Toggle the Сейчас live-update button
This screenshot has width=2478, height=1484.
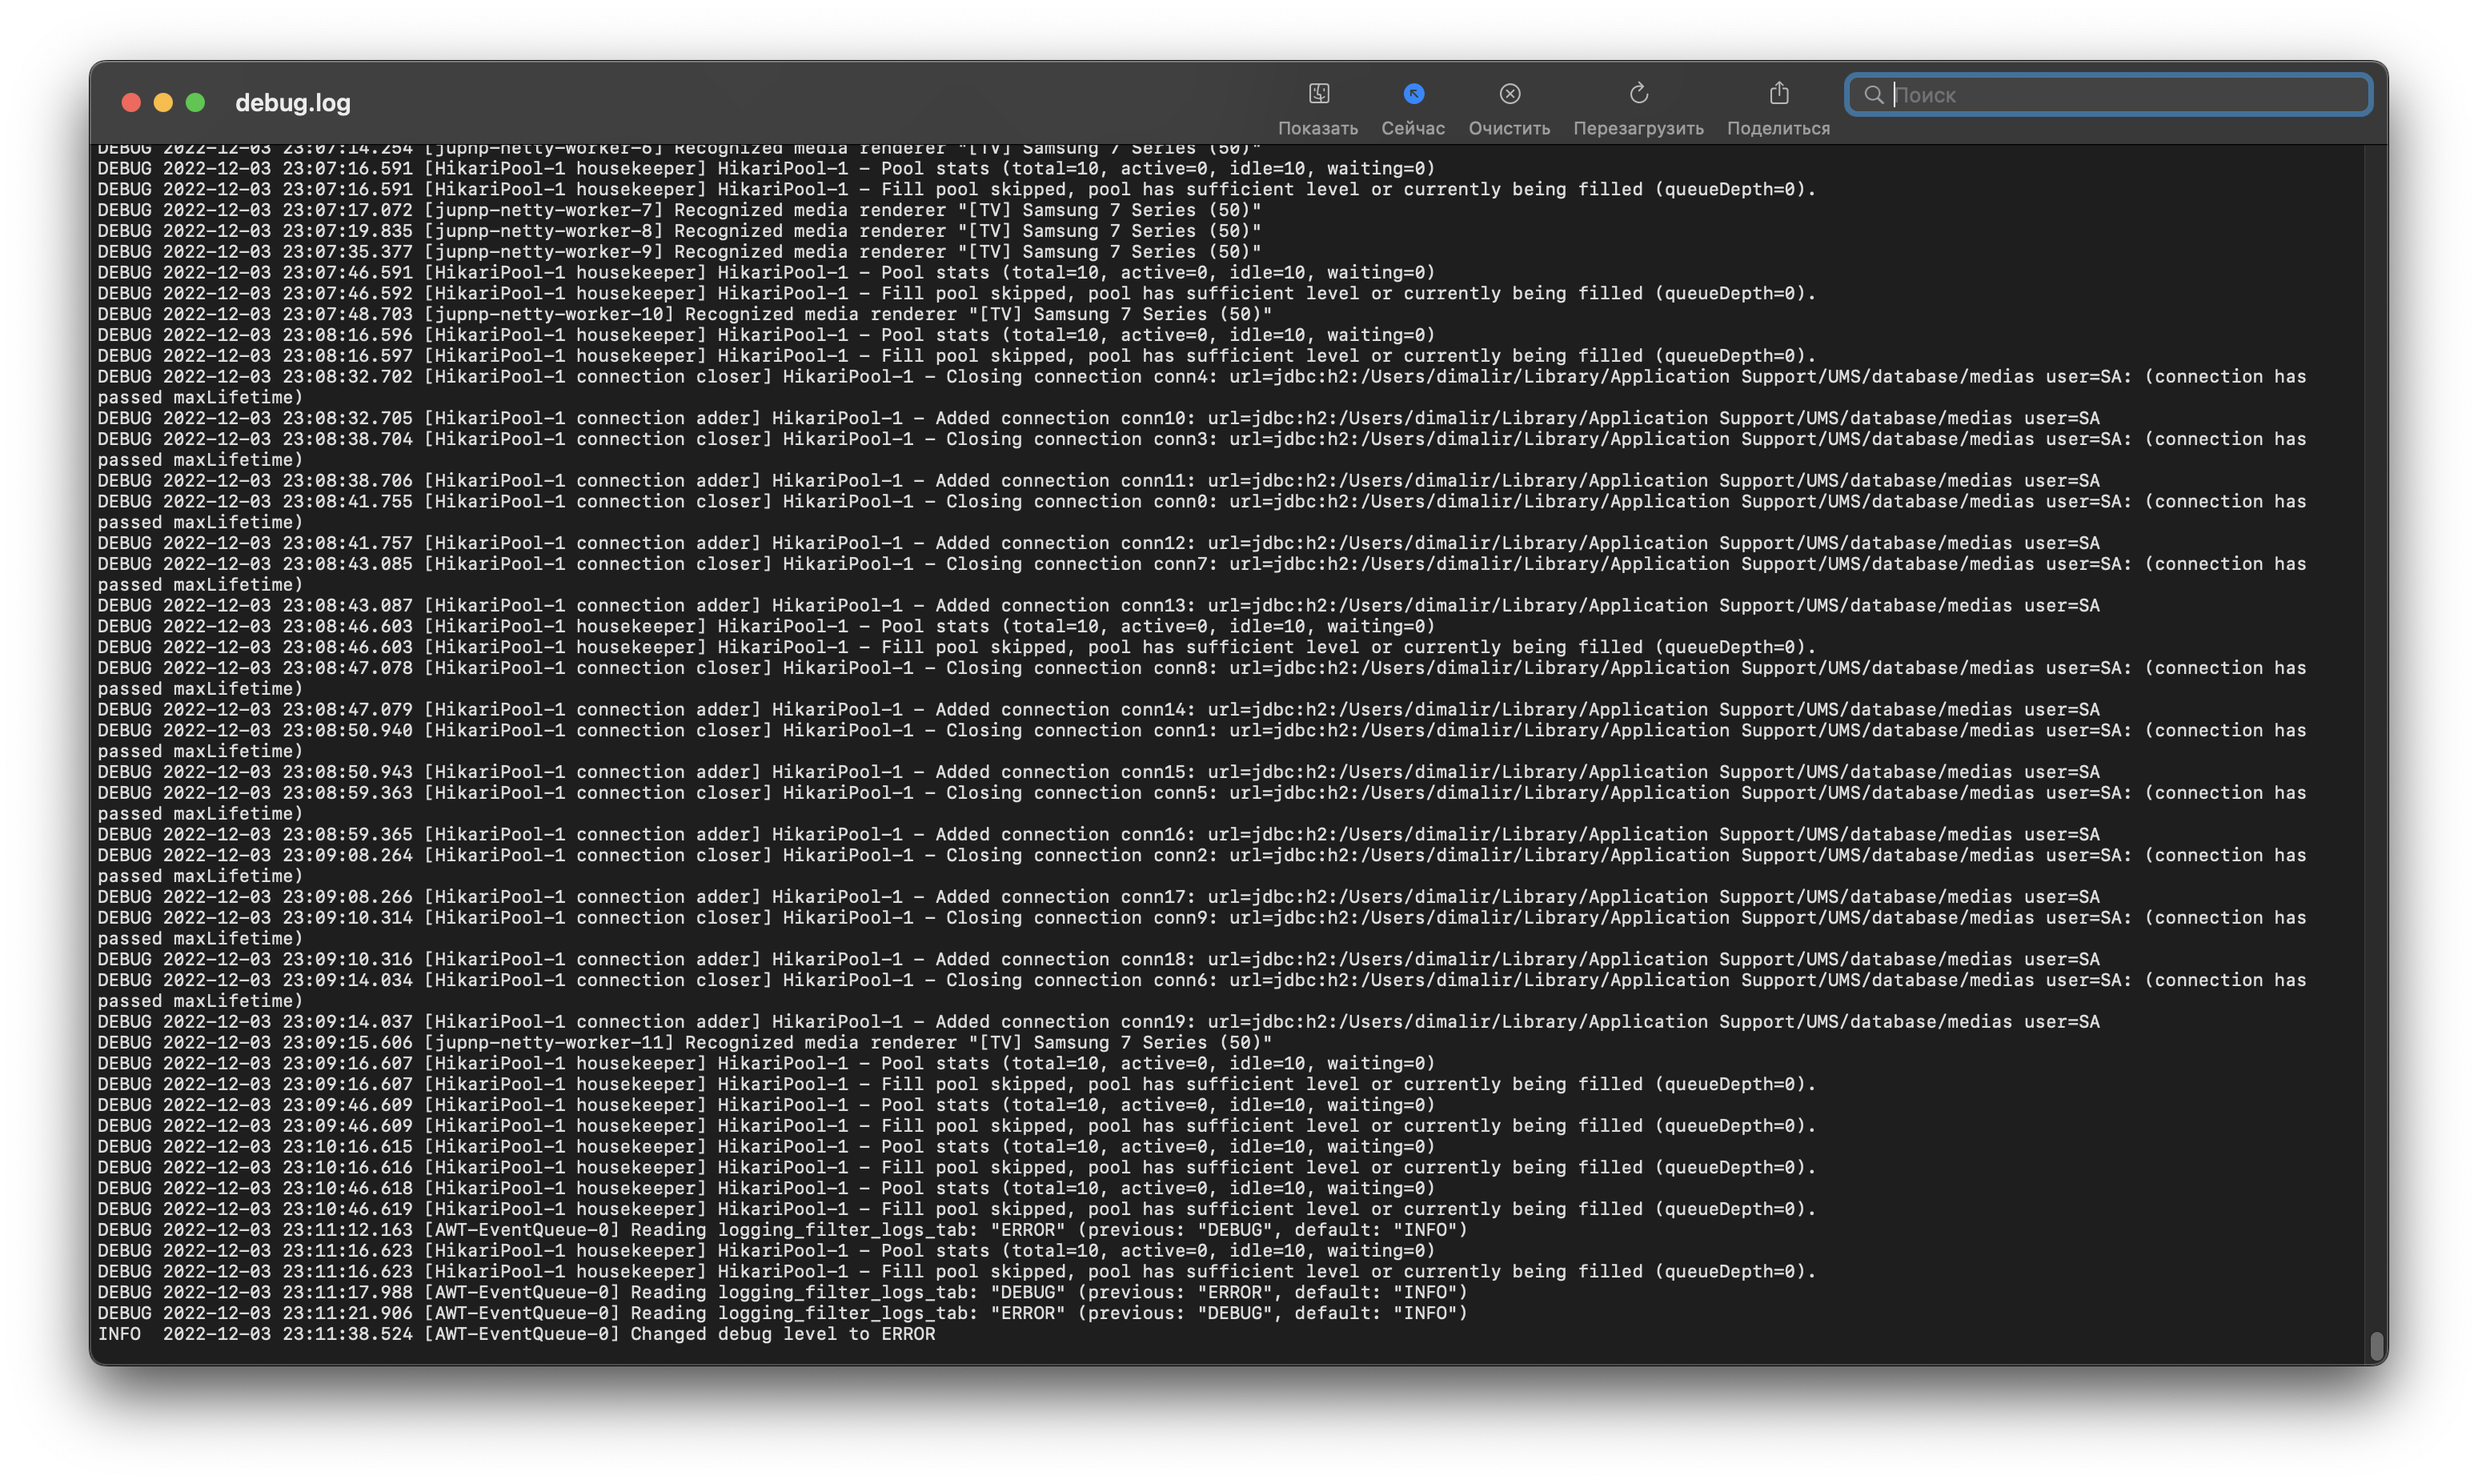tap(1412, 94)
